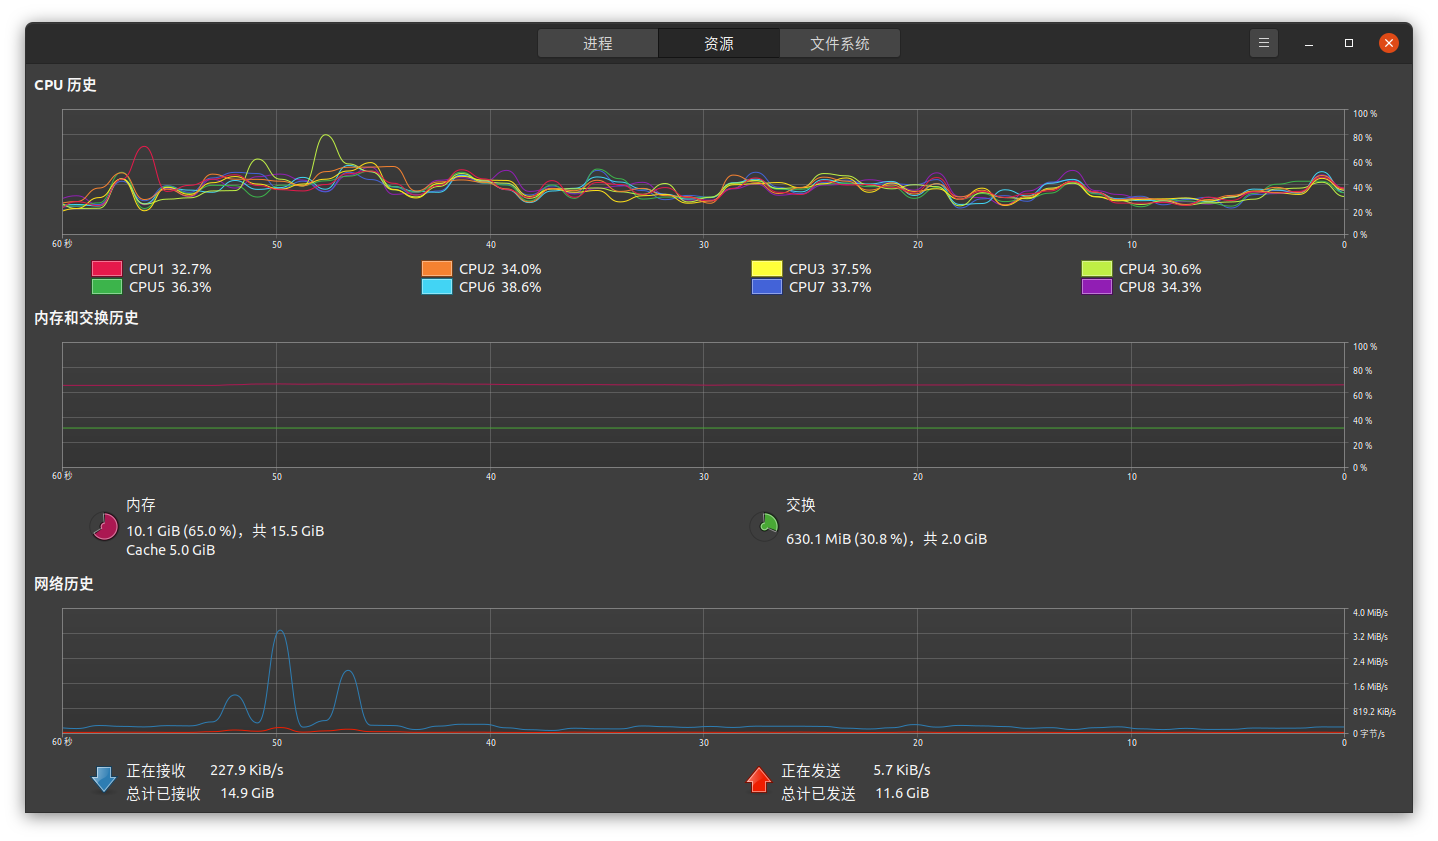Click the 630.1 MiB swap usage text
Viewport: 1438px width, 841px height.
click(886, 539)
